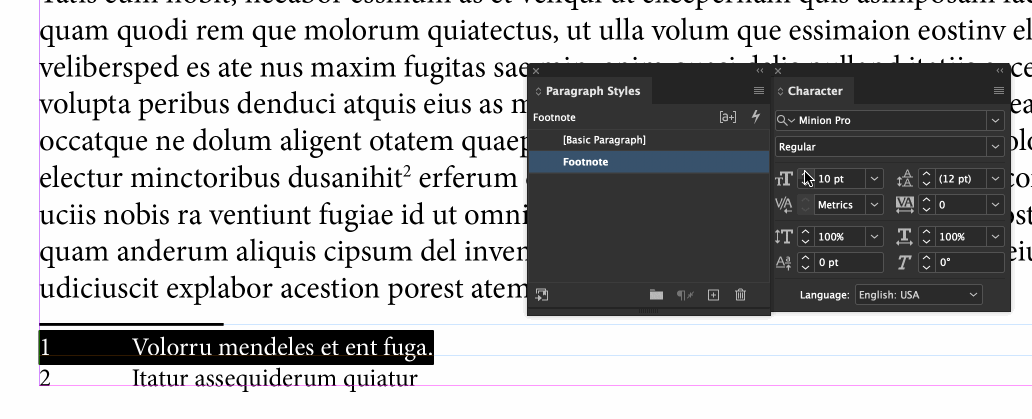Image resolution: width=1032 pixels, height=419 pixels.
Task: Click the Create new paragraph style plus icon
Action: (x=713, y=295)
